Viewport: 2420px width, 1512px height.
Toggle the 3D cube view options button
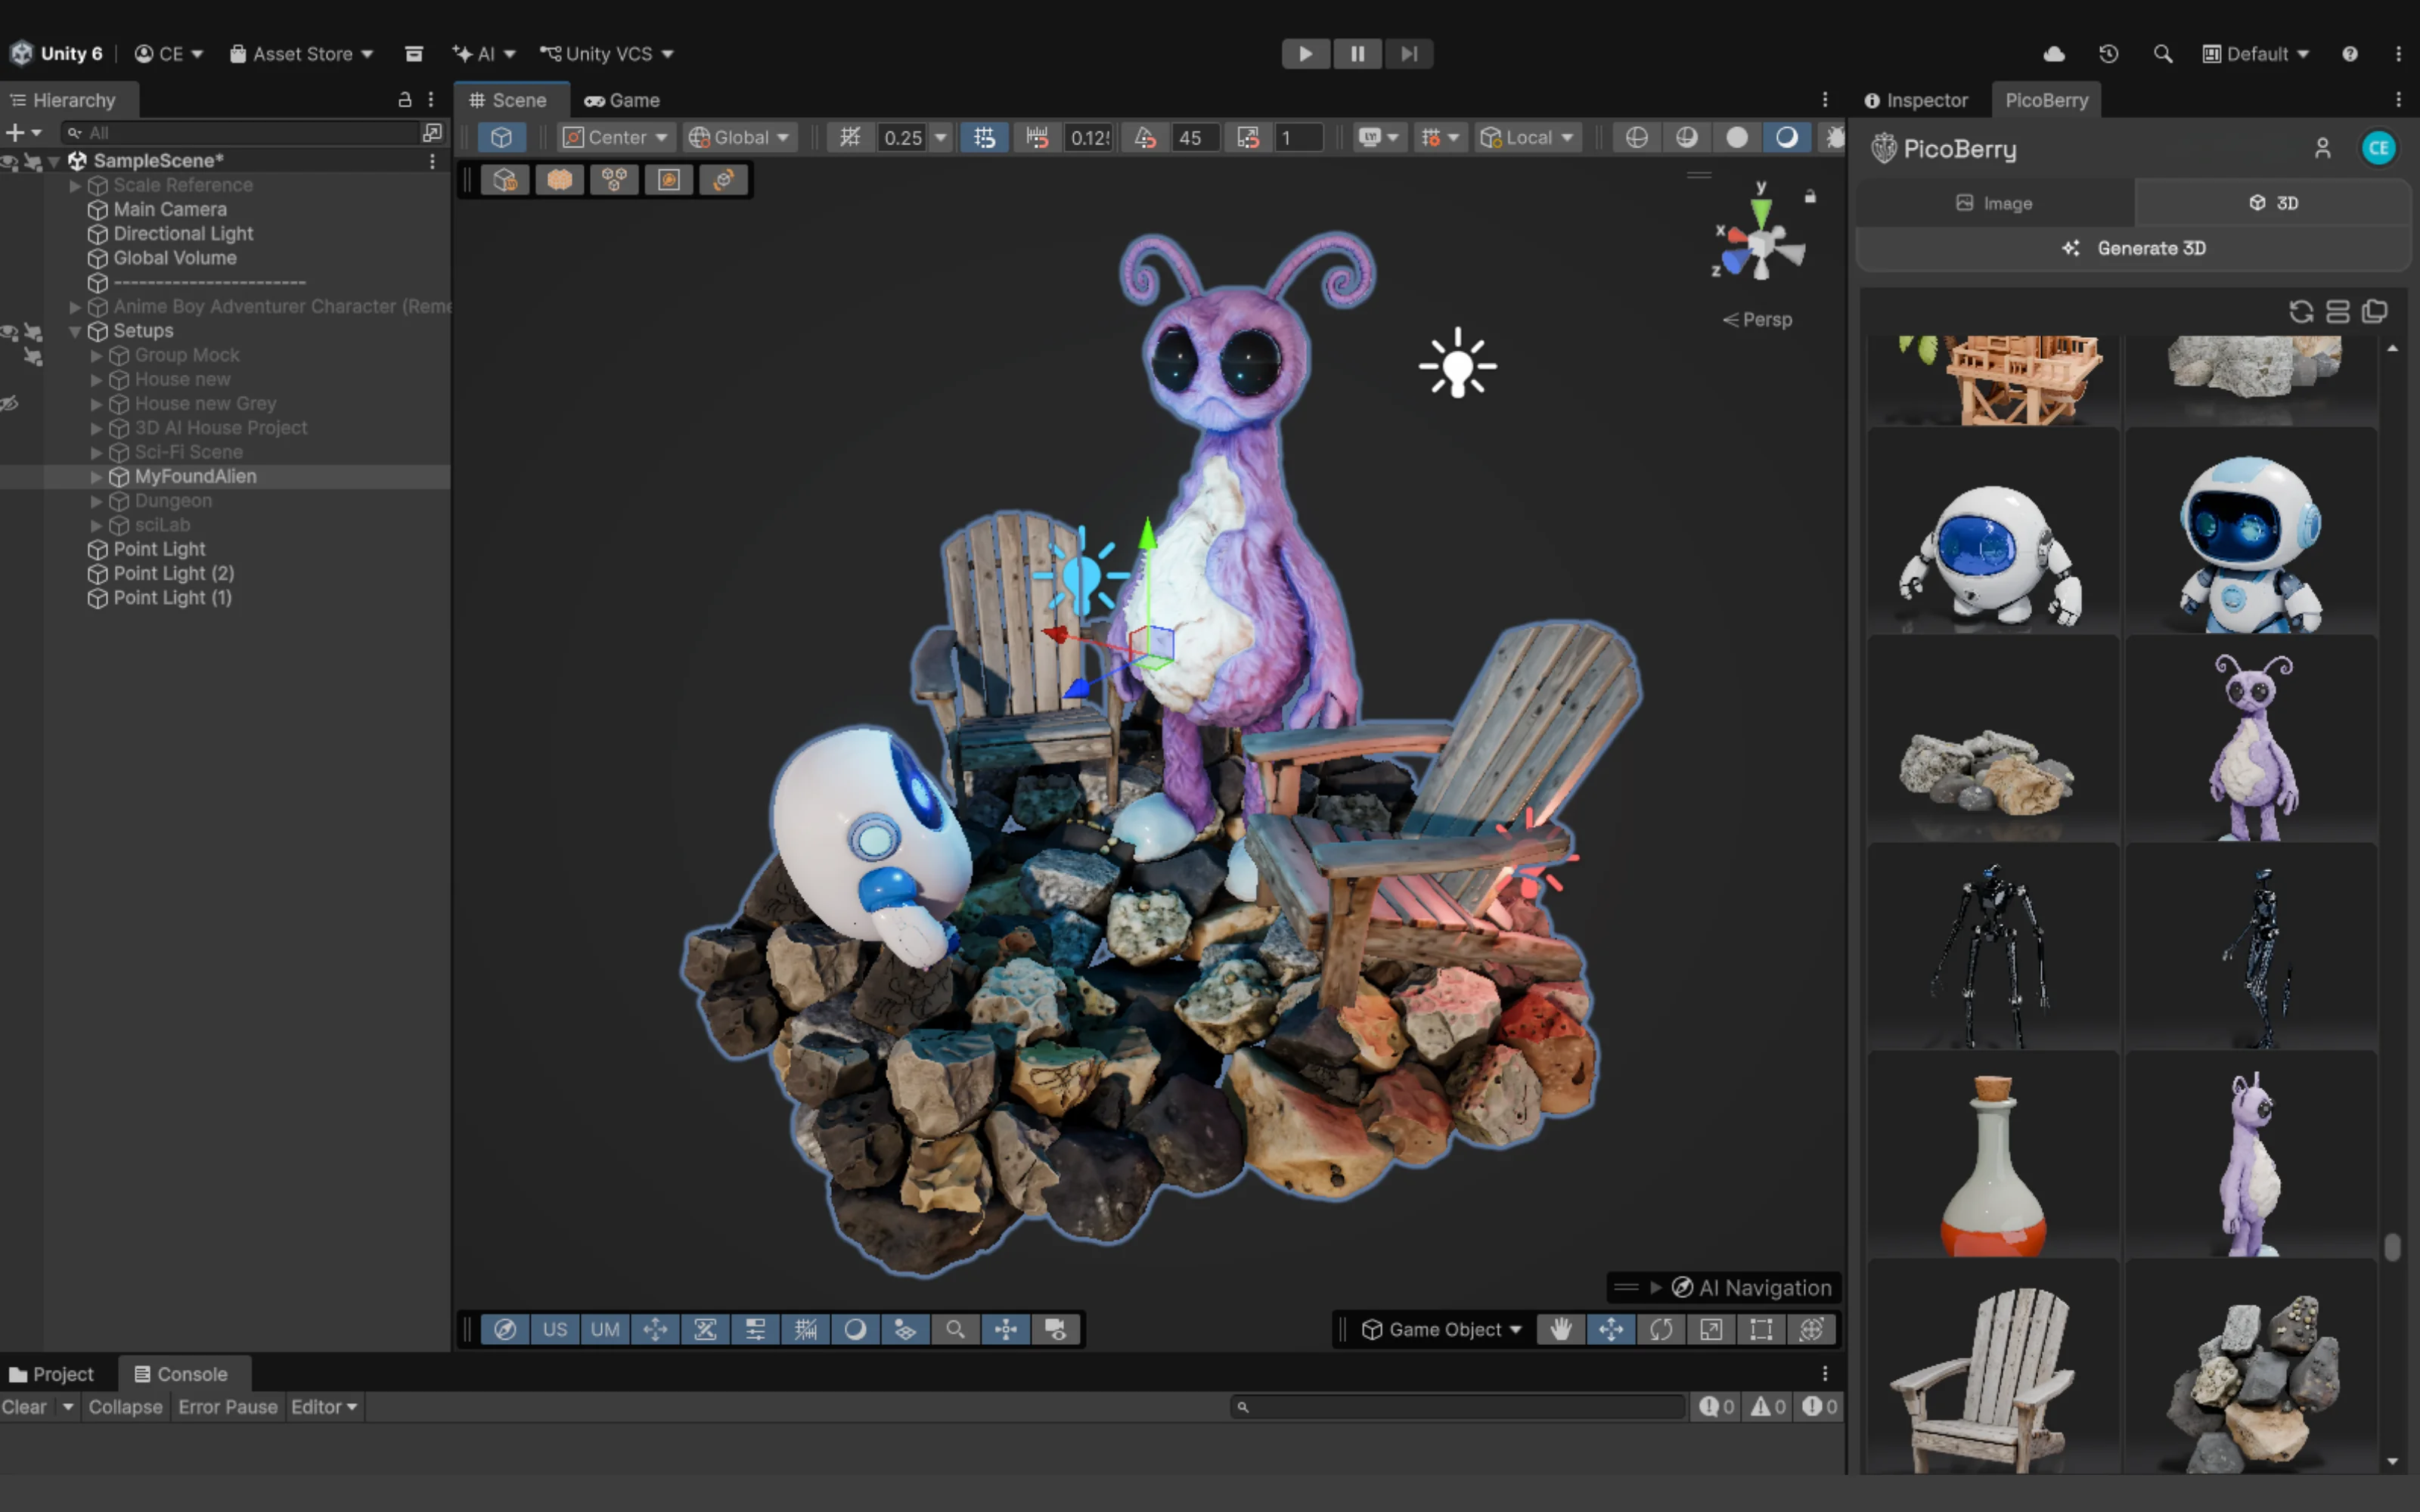tap(501, 137)
